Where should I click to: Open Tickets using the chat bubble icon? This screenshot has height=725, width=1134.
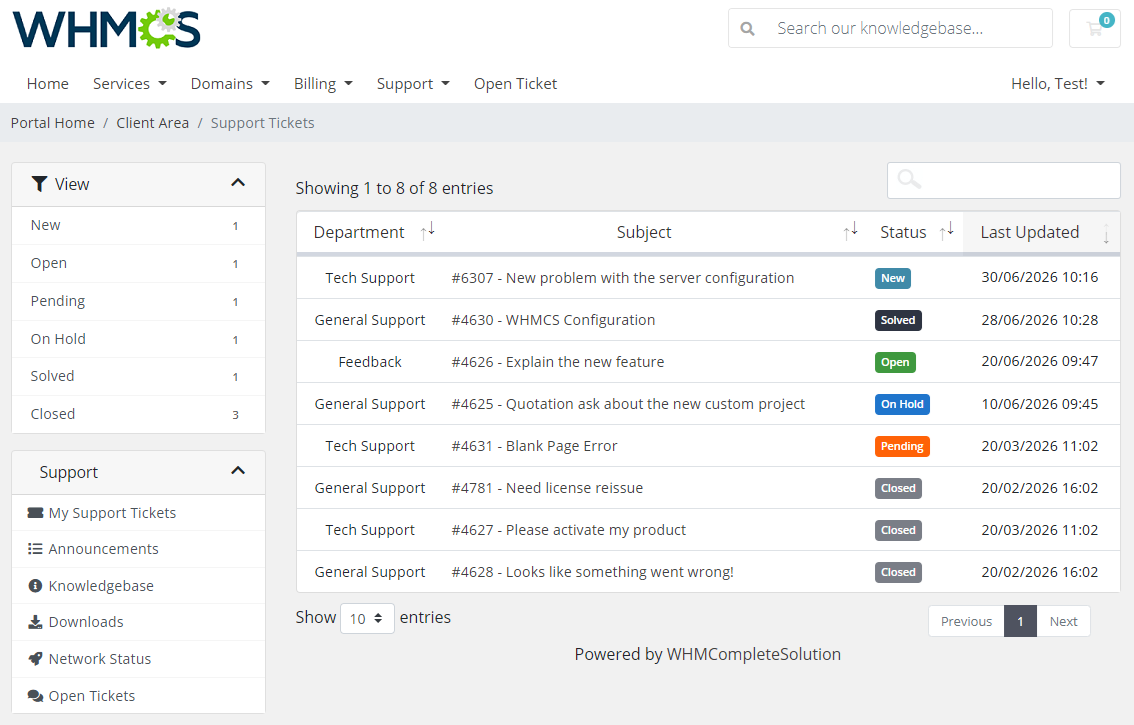click(x=34, y=695)
